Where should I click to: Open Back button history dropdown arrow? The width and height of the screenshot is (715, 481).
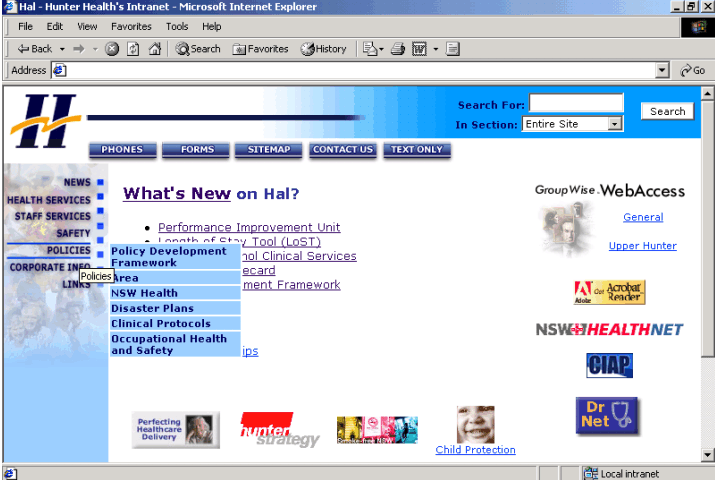62,49
